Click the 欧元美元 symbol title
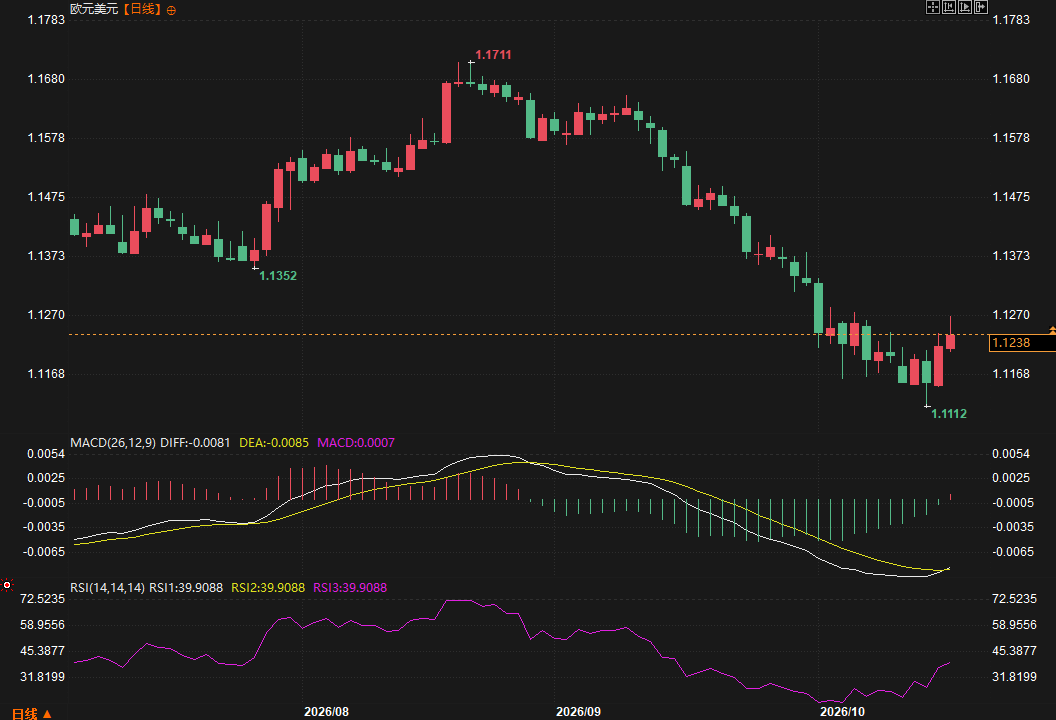 [94, 9]
